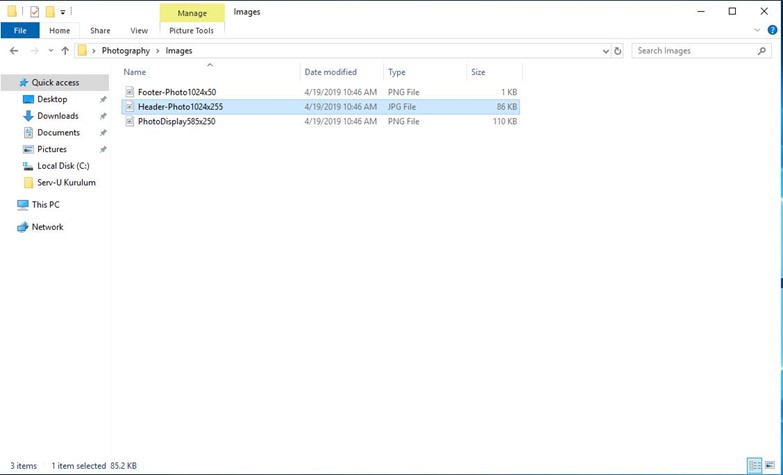Image resolution: width=783 pixels, height=475 pixels.
Task: Click the search magnifier icon
Action: (762, 50)
